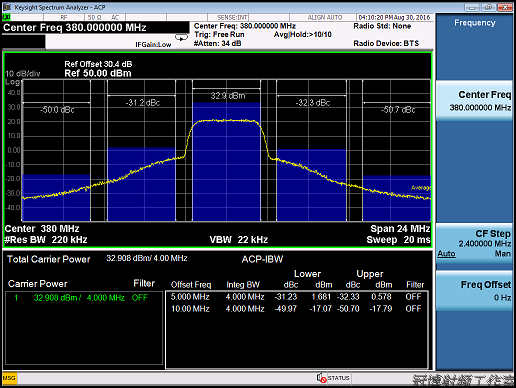Screen dimensions: 516x388
Task: Click the yellow MSG indicator icon
Action: tap(9, 378)
